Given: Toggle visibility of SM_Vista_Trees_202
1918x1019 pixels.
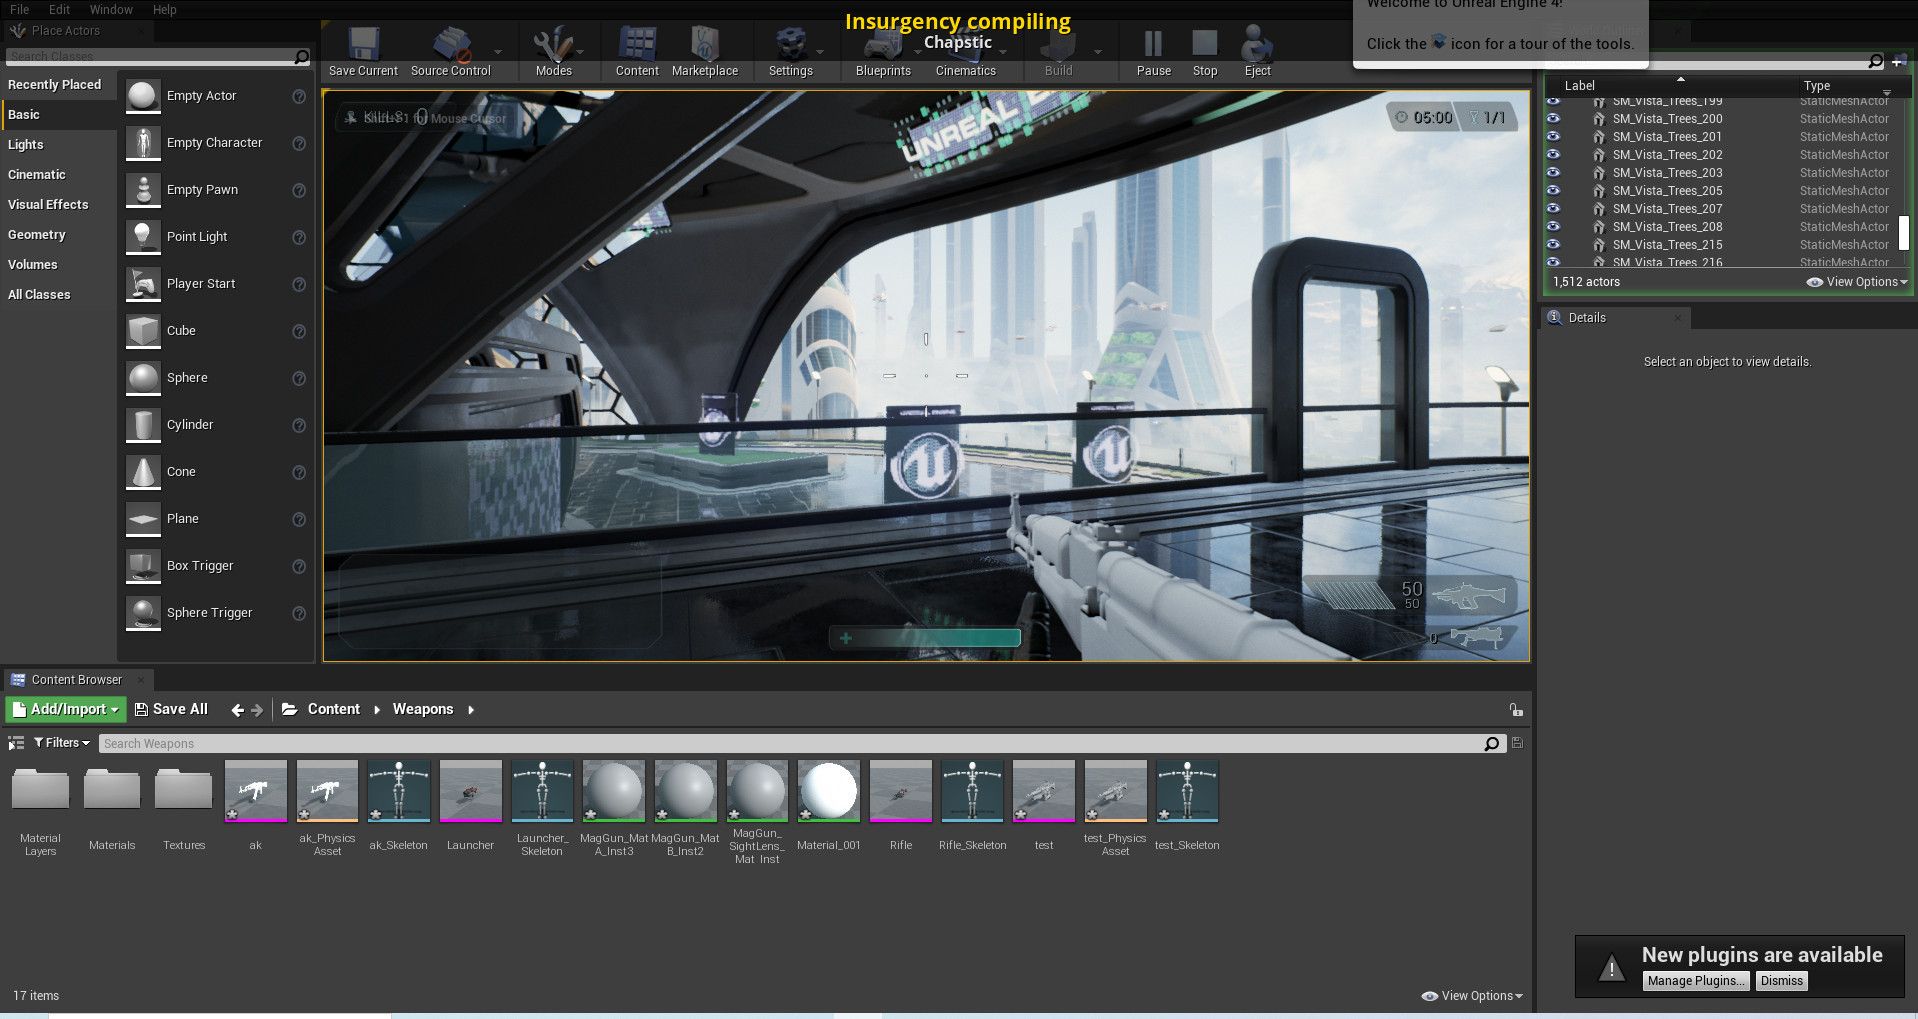Looking at the screenshot, I should click(x=1553, y=155).
